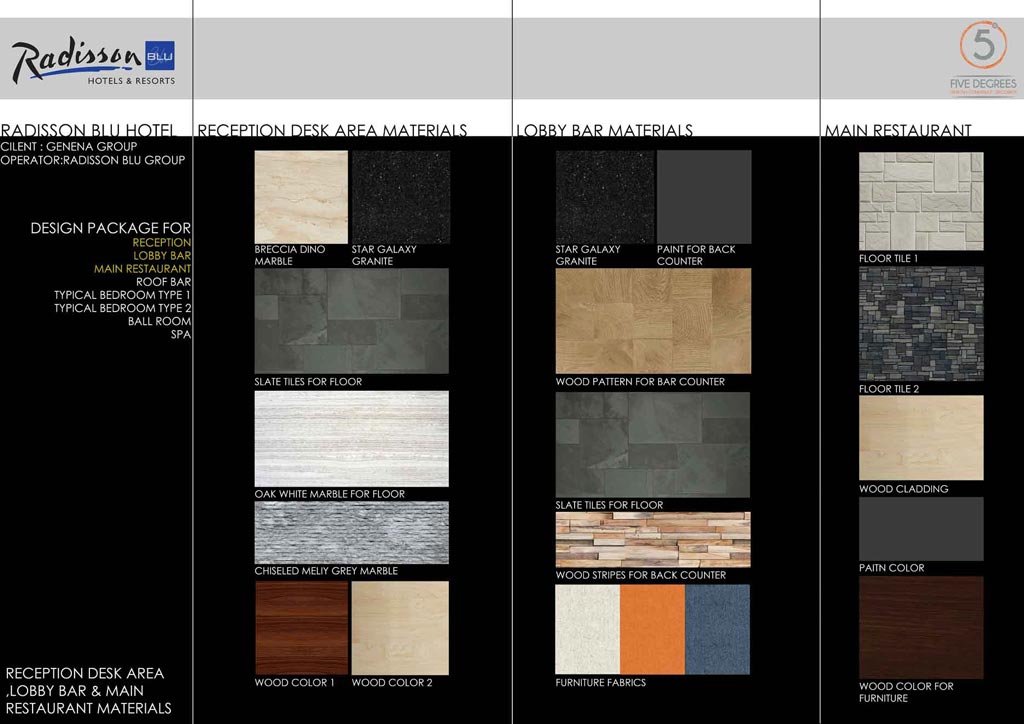Viewport: 1024px width, 724px height.
Task: Select the Floor Tile 1 stone swatch
Action: 921,201
